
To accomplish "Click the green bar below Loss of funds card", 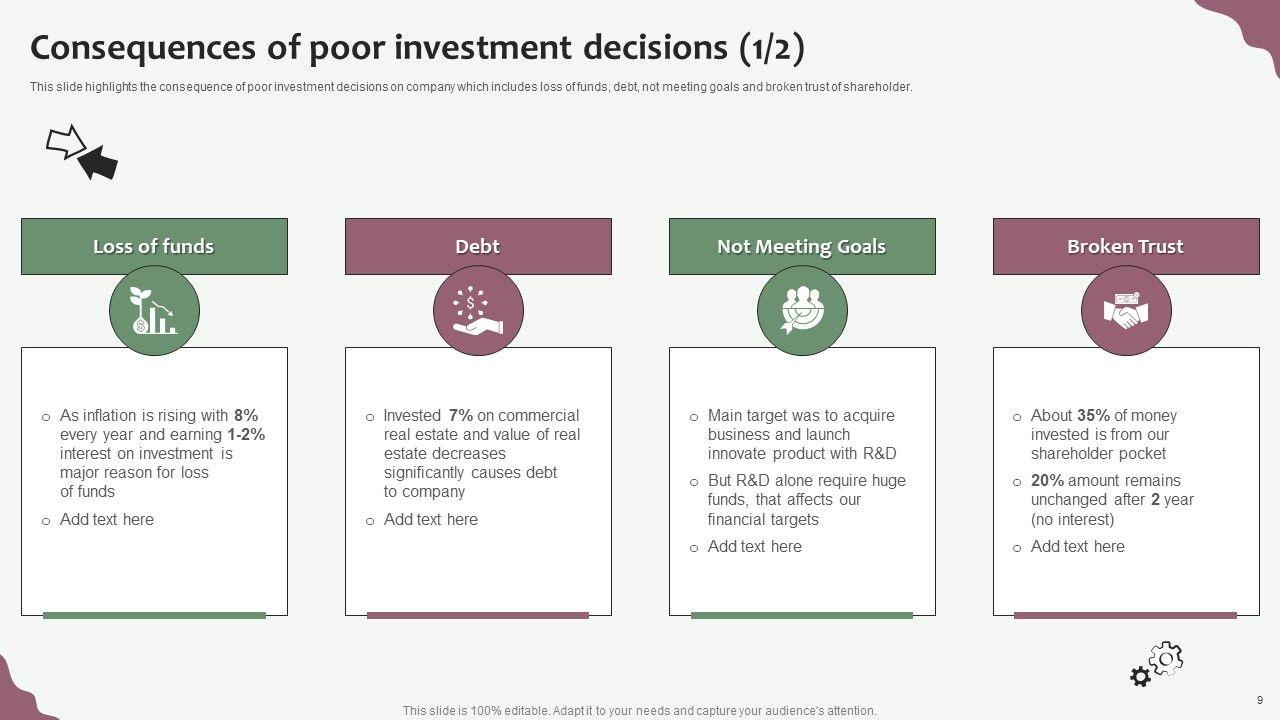I will pos(154,615).
